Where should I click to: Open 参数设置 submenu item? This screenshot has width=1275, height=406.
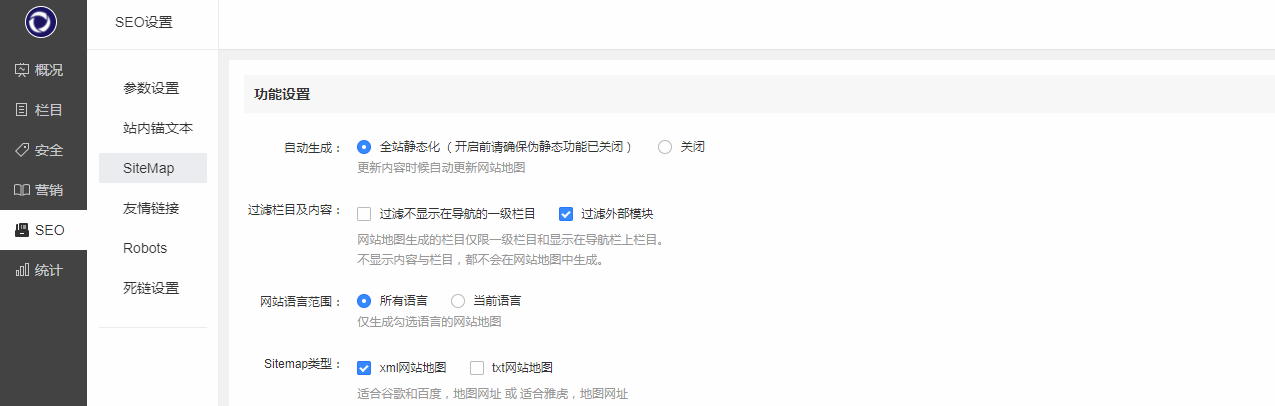(x=152, y=88)
